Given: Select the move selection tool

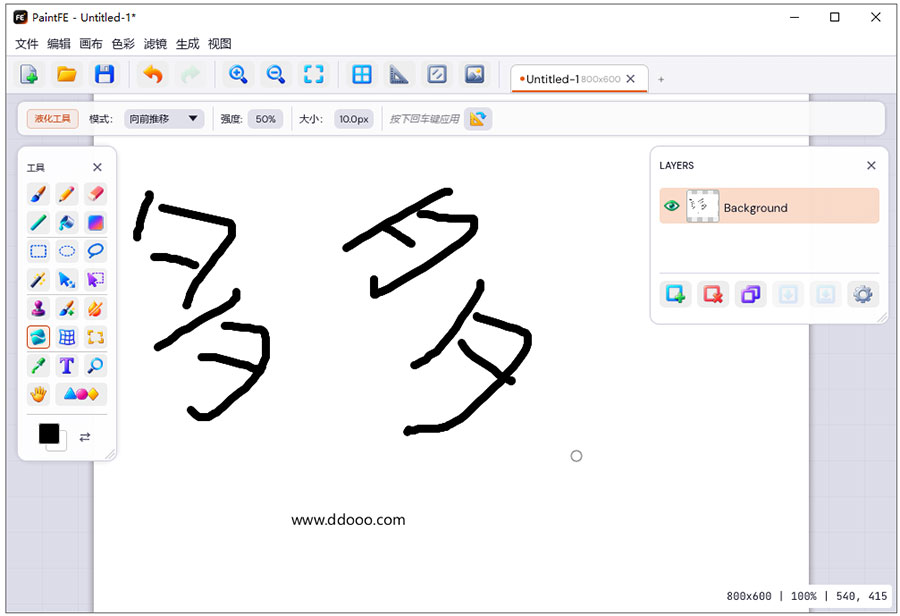Looking at the screenshot, I should pyautogui.click(x=95, y=280).
